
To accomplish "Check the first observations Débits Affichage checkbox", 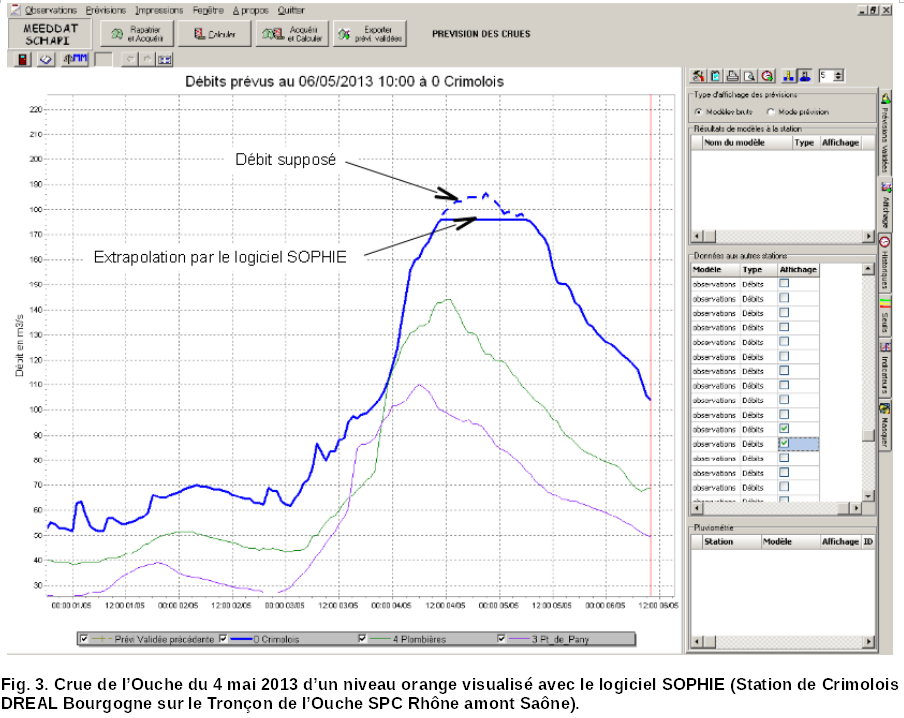I will point(784,283).
